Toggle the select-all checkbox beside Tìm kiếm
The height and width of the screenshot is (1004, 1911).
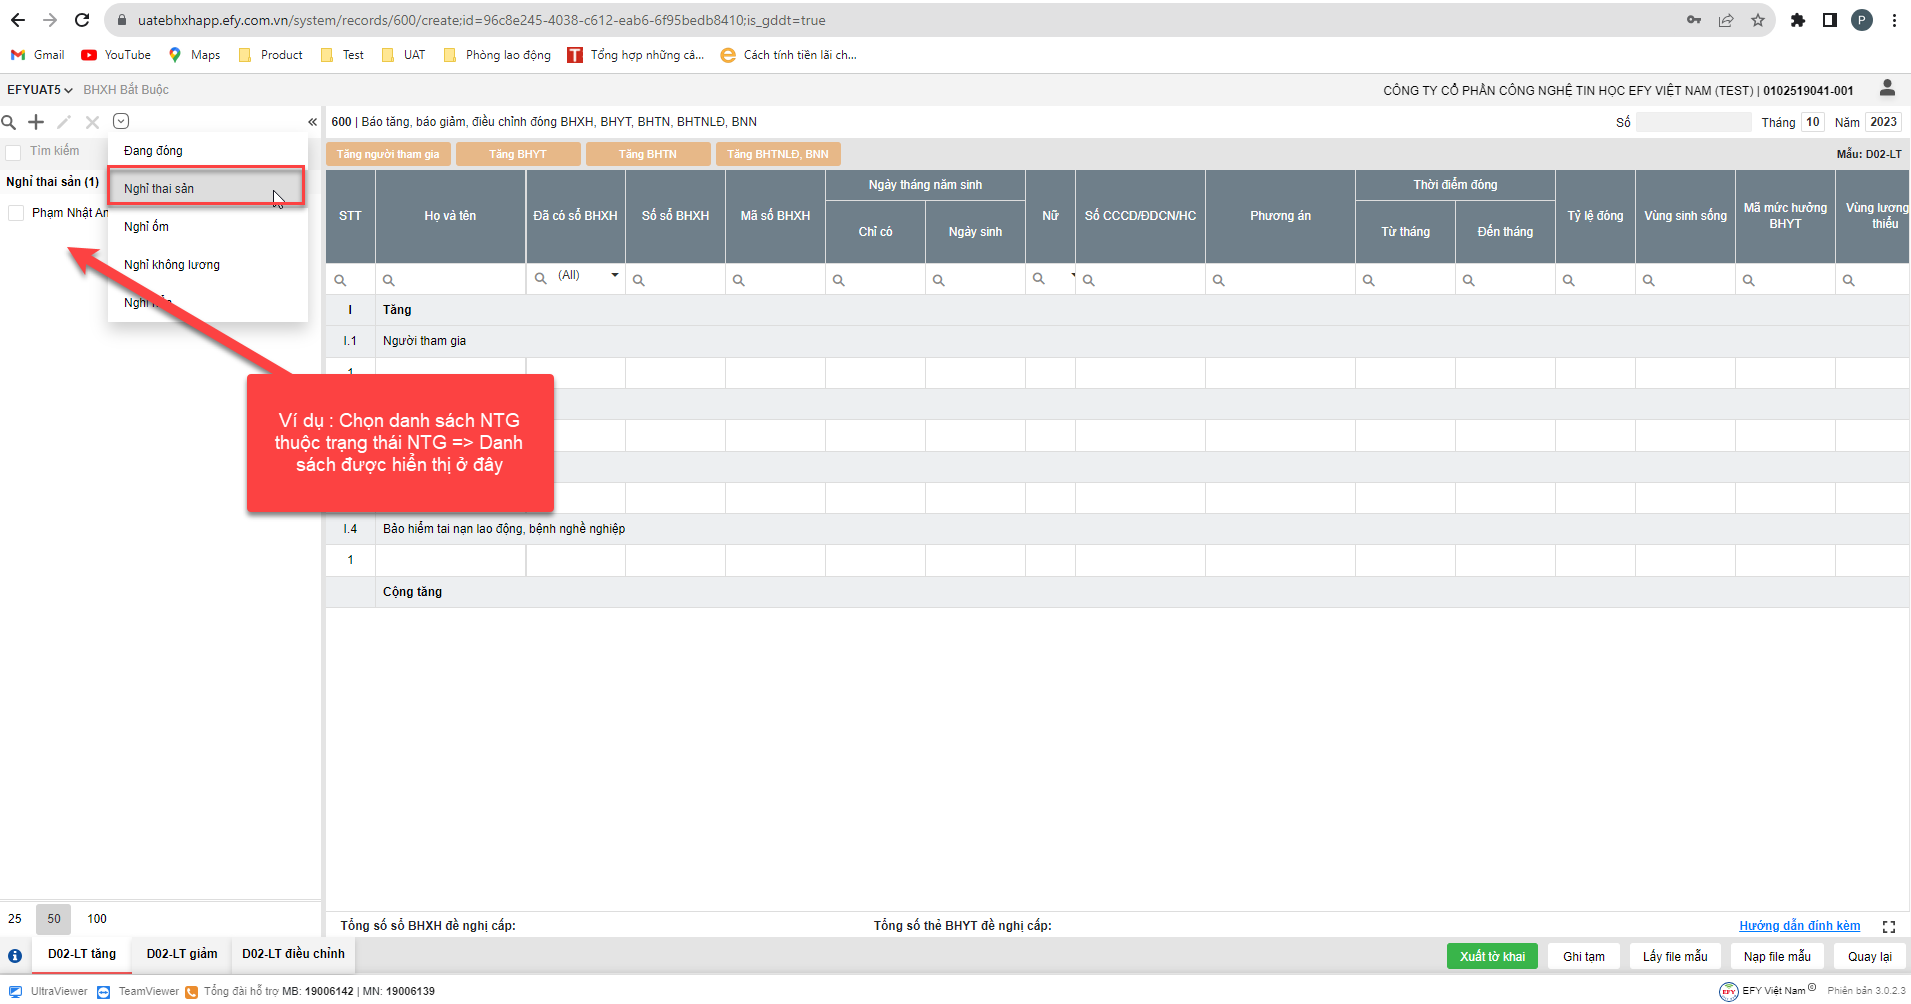coord(14,152)
